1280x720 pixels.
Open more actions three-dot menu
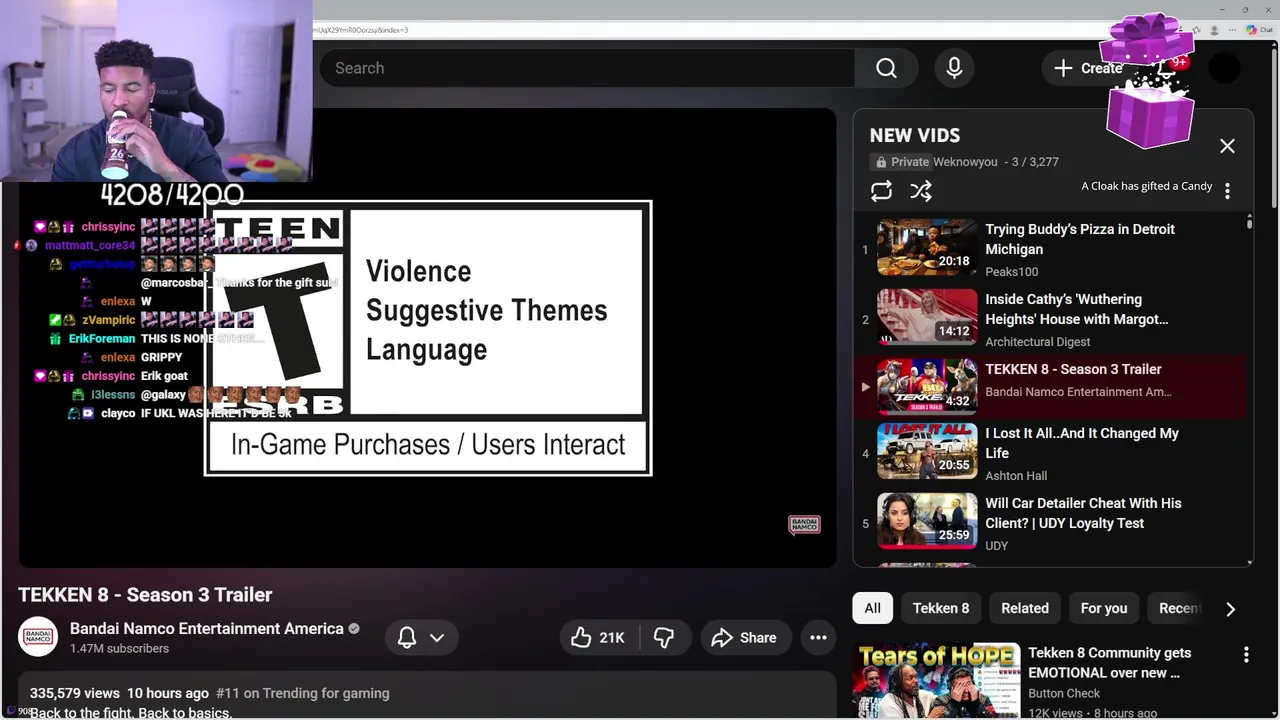point(818,638)
